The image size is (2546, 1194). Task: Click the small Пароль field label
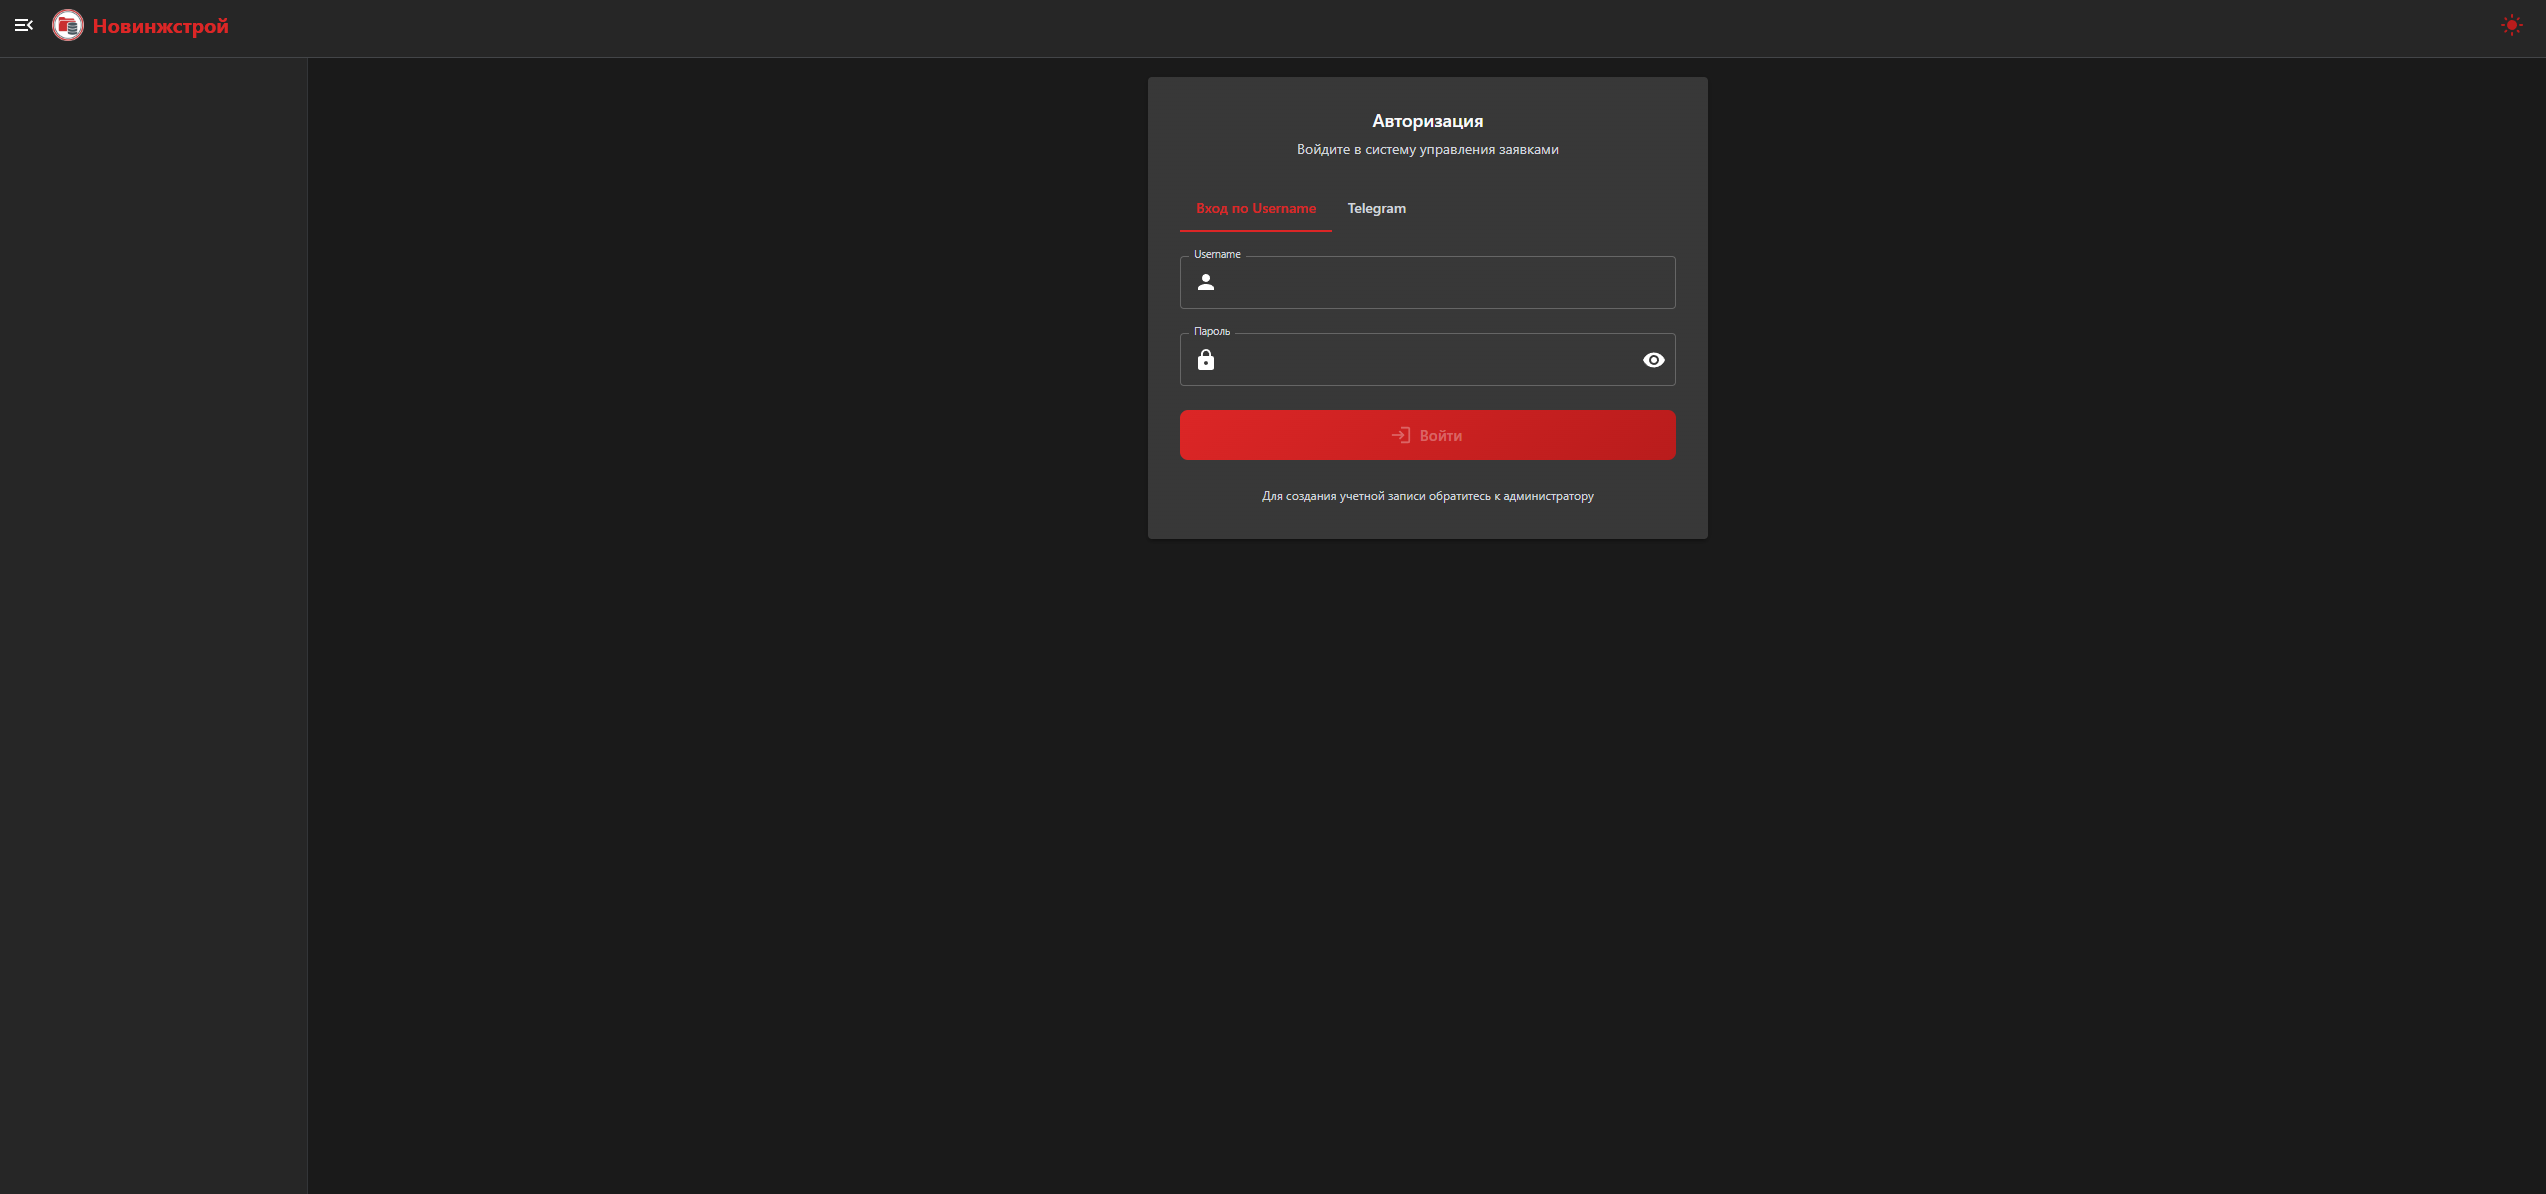point(1211,332)
